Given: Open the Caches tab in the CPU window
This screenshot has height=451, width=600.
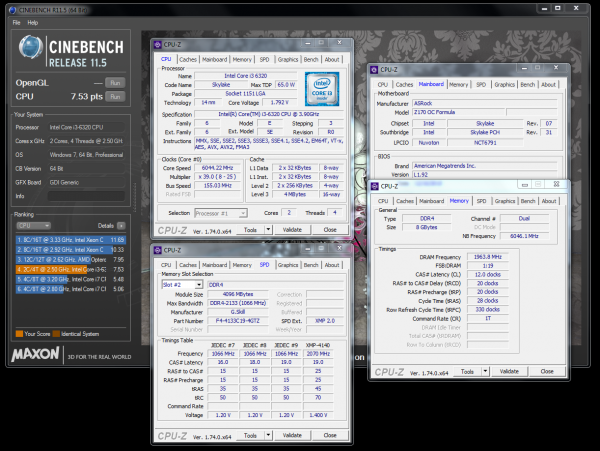Looking at the screenshot, I should coord(188,60).
